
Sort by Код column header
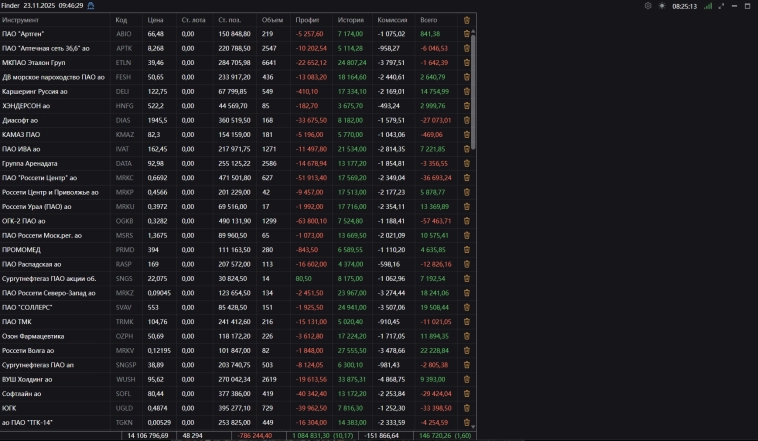click(x=121, y=20)
